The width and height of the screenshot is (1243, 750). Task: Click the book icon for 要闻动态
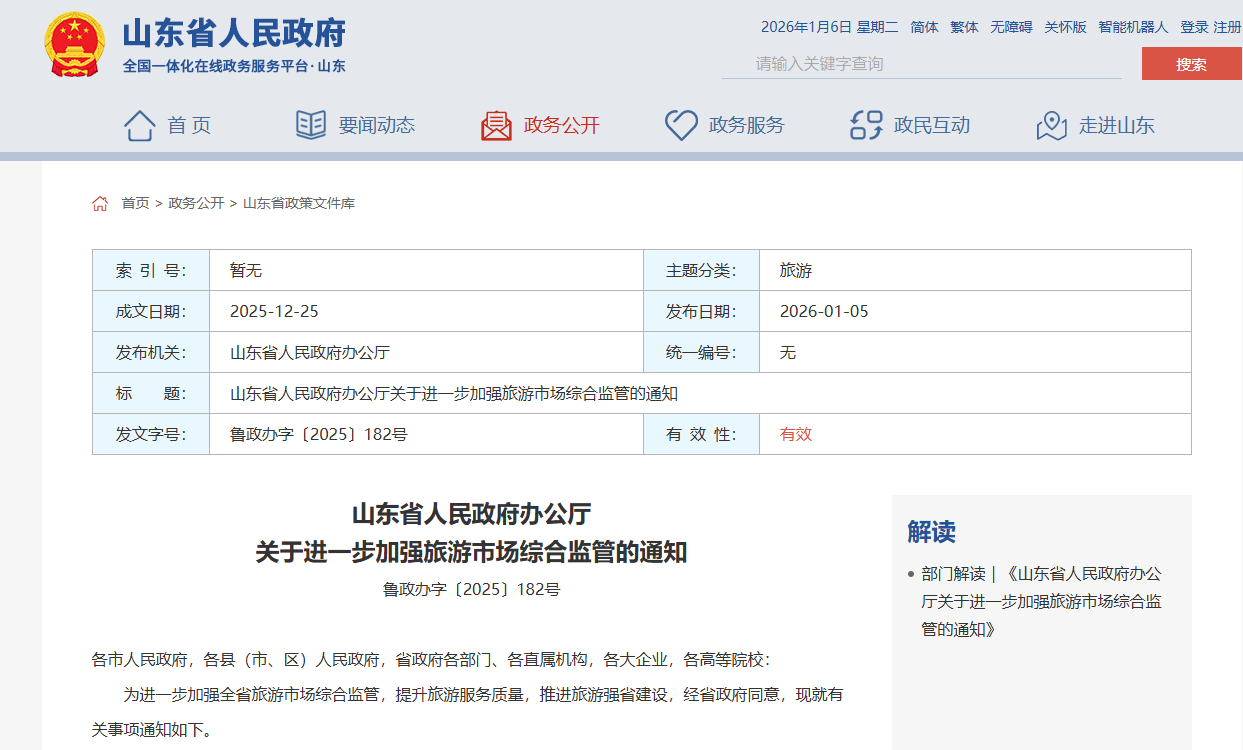pos(311,126)
